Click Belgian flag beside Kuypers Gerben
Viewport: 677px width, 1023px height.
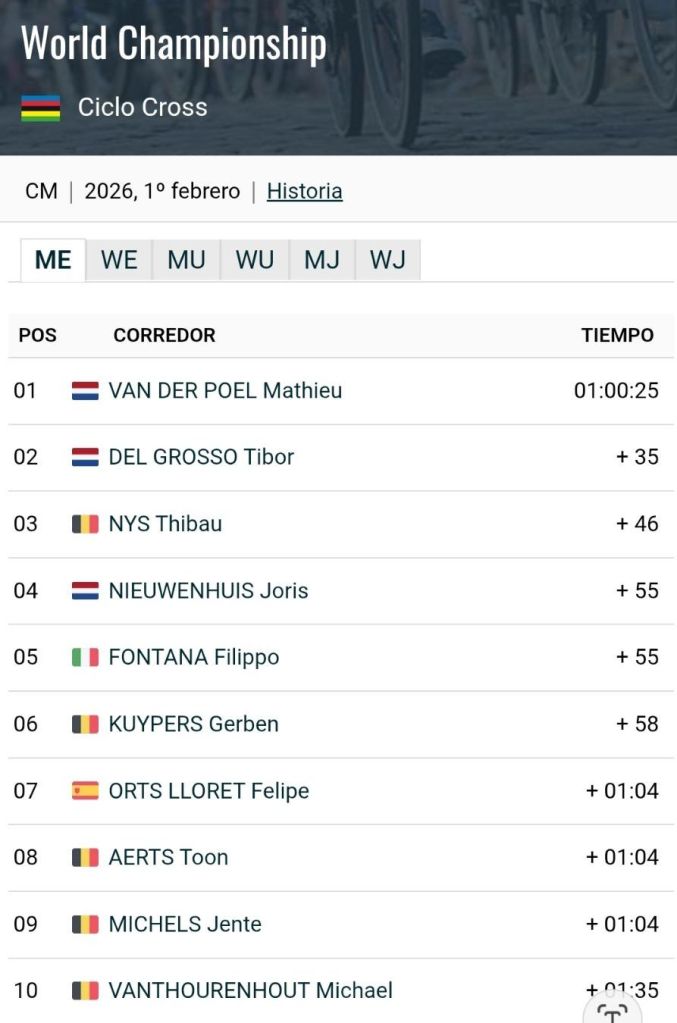85,724
